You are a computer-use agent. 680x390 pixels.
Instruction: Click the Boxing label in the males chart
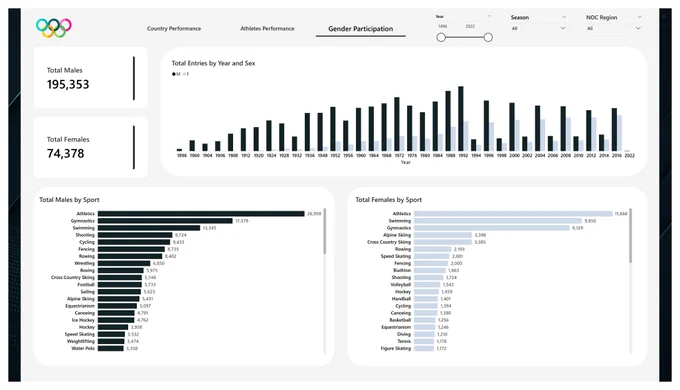point(87,271)
